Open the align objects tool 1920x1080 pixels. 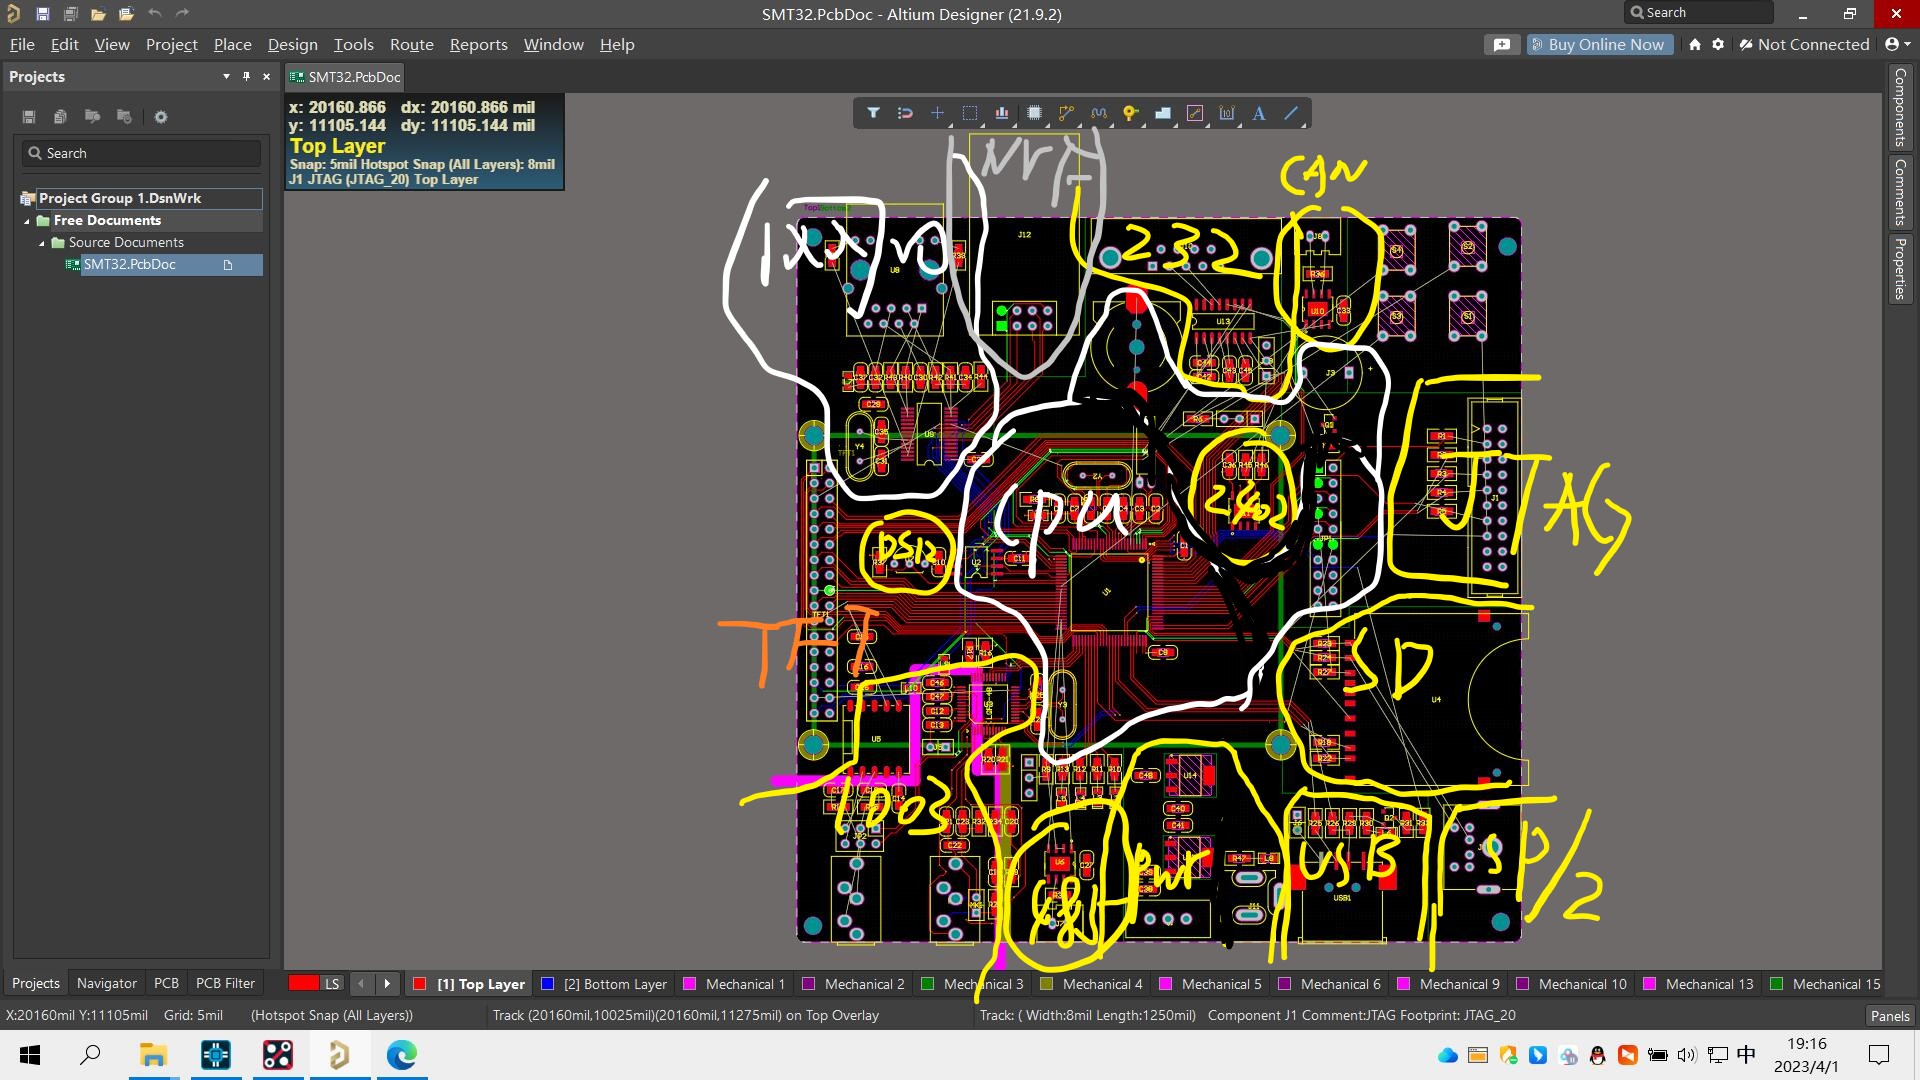click(1002, 113)
